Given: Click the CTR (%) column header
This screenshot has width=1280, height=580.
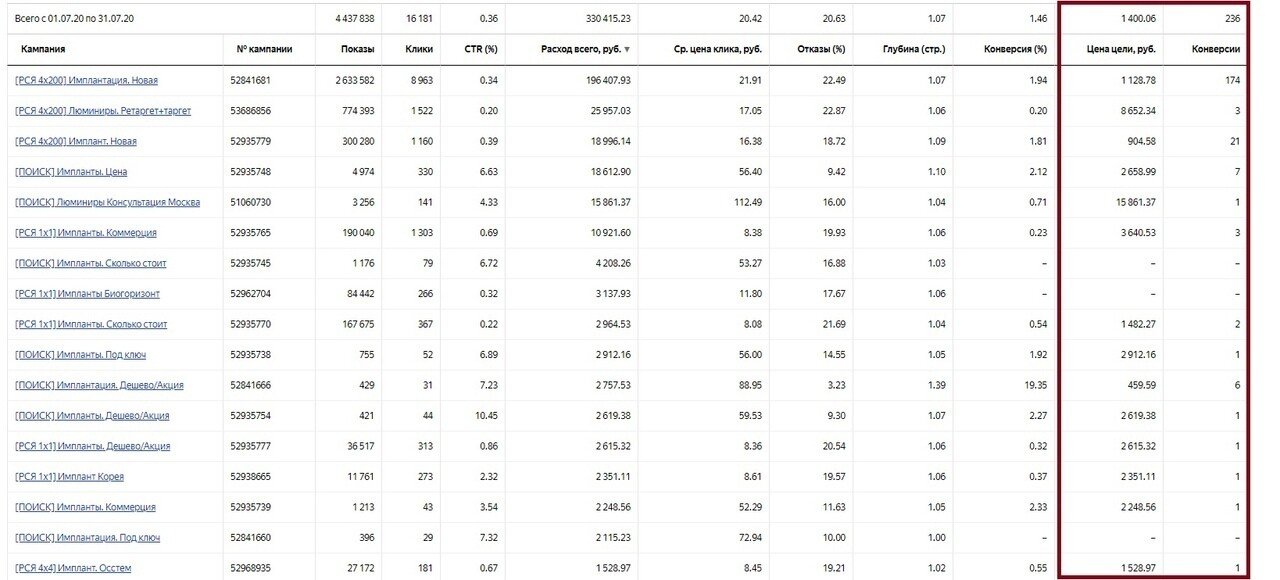Looking at the screenshot, I should tap(483, 49).
